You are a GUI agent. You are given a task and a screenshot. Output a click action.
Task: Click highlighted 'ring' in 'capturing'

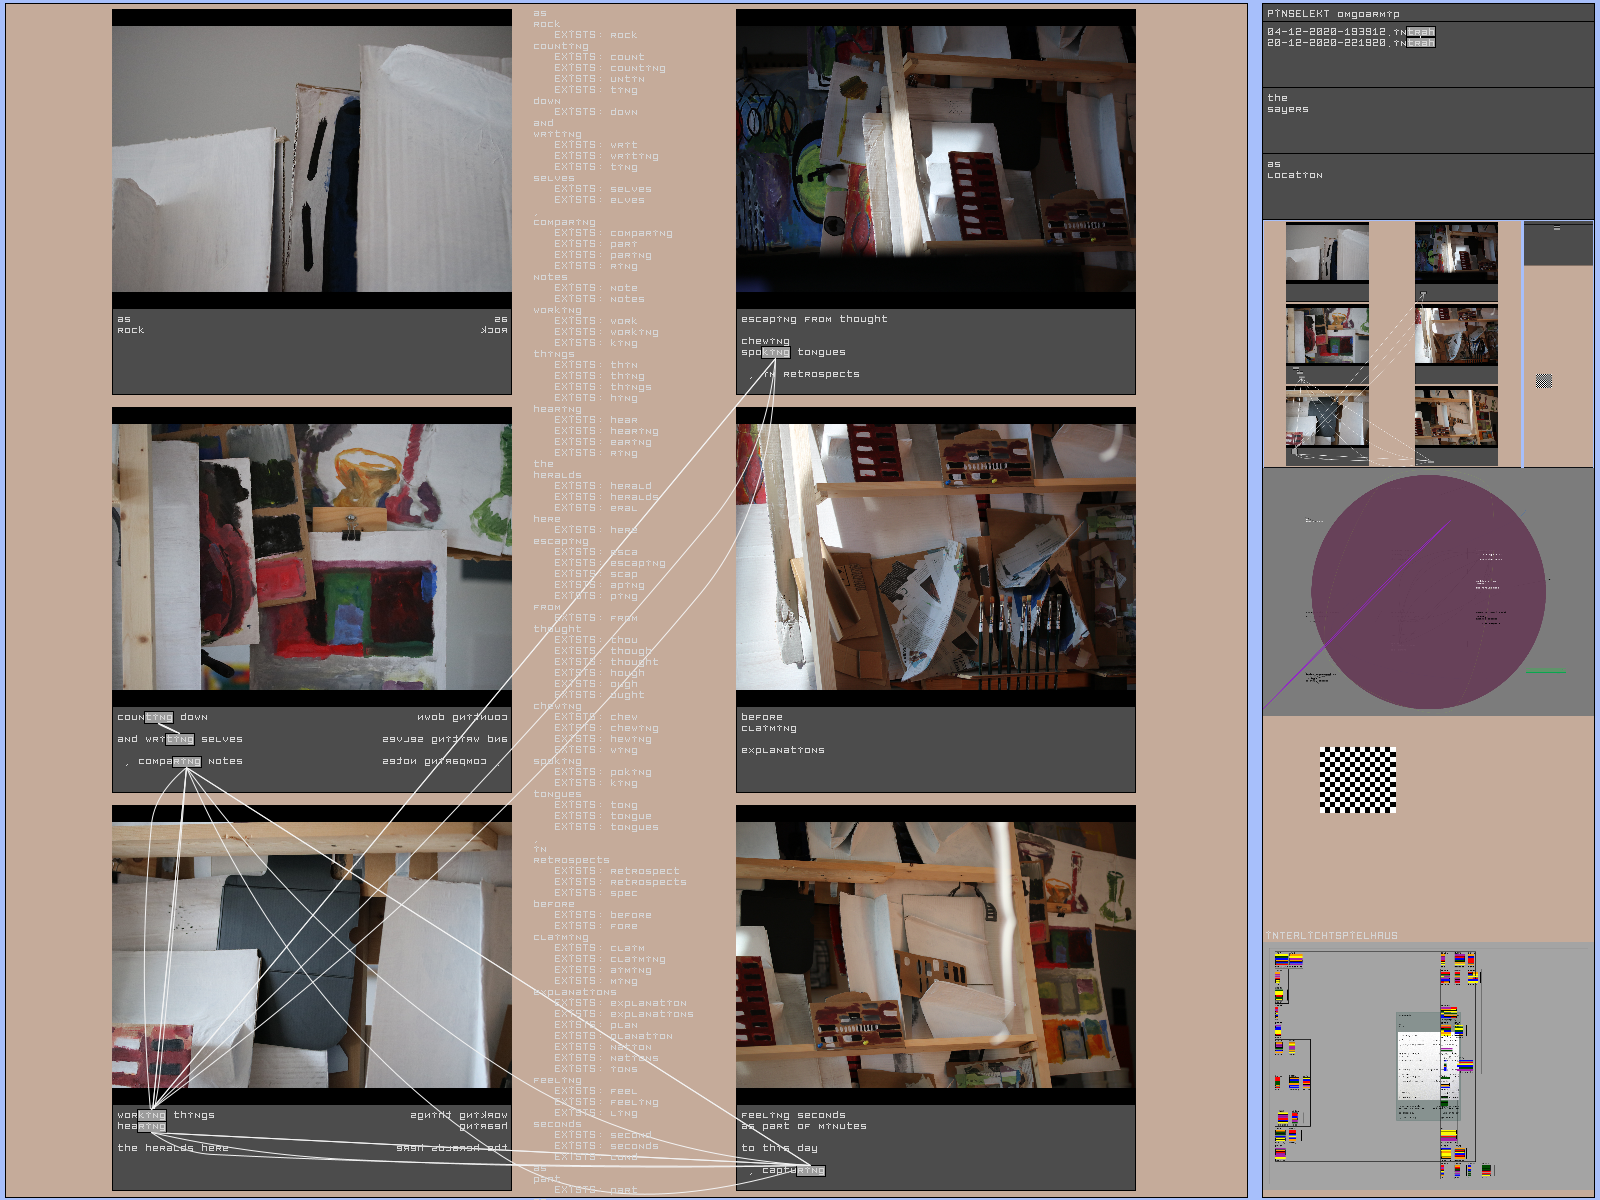point(811,1170)
